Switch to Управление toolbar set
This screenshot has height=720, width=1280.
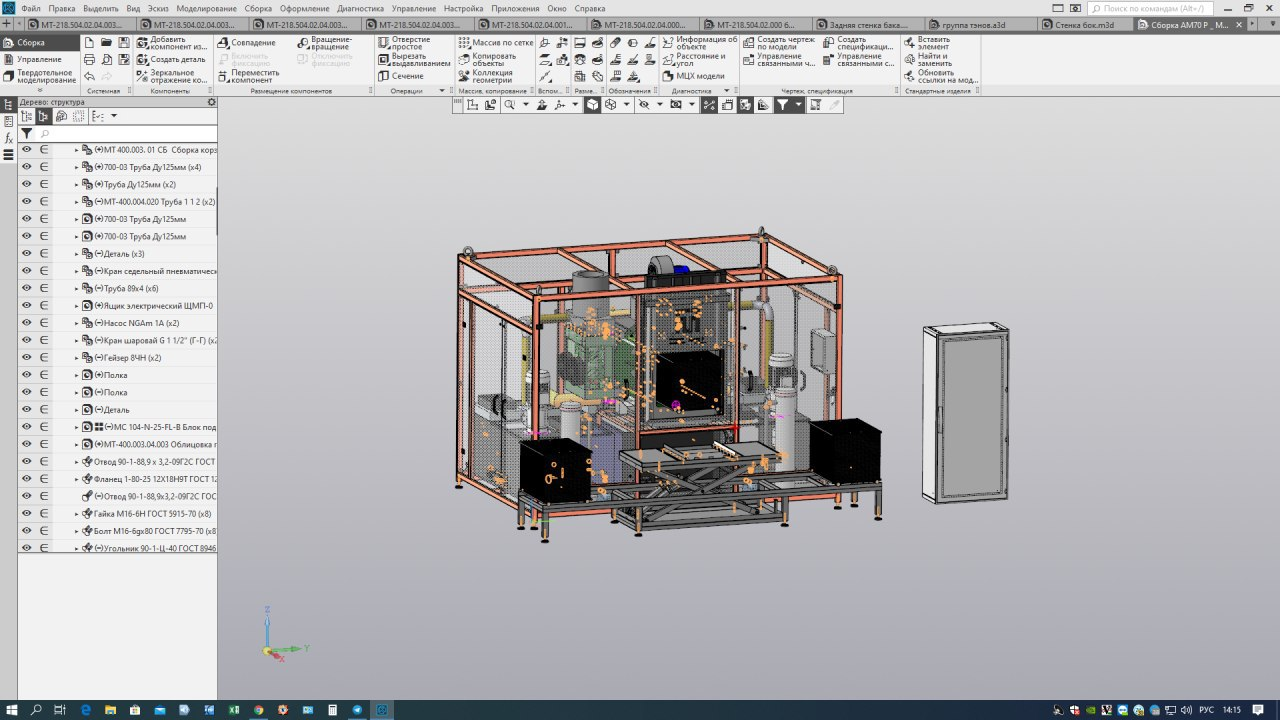click(x=38, y=59)
